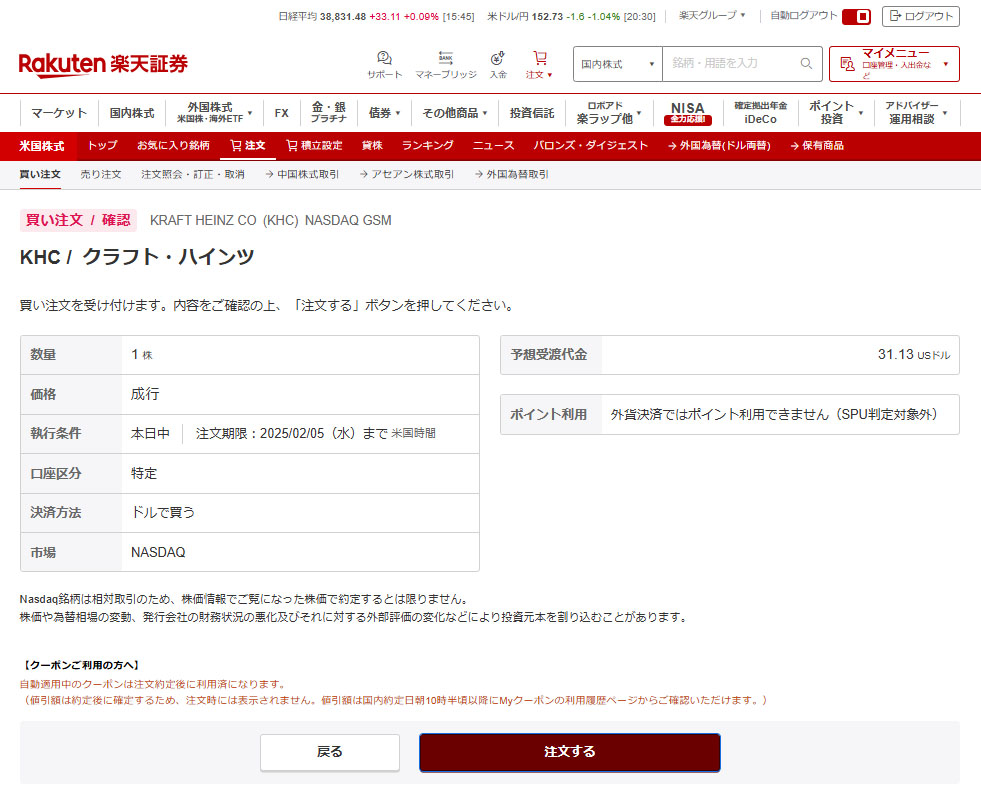
Task: Click the マイメニュー account icon
Action: coord(846,64)
